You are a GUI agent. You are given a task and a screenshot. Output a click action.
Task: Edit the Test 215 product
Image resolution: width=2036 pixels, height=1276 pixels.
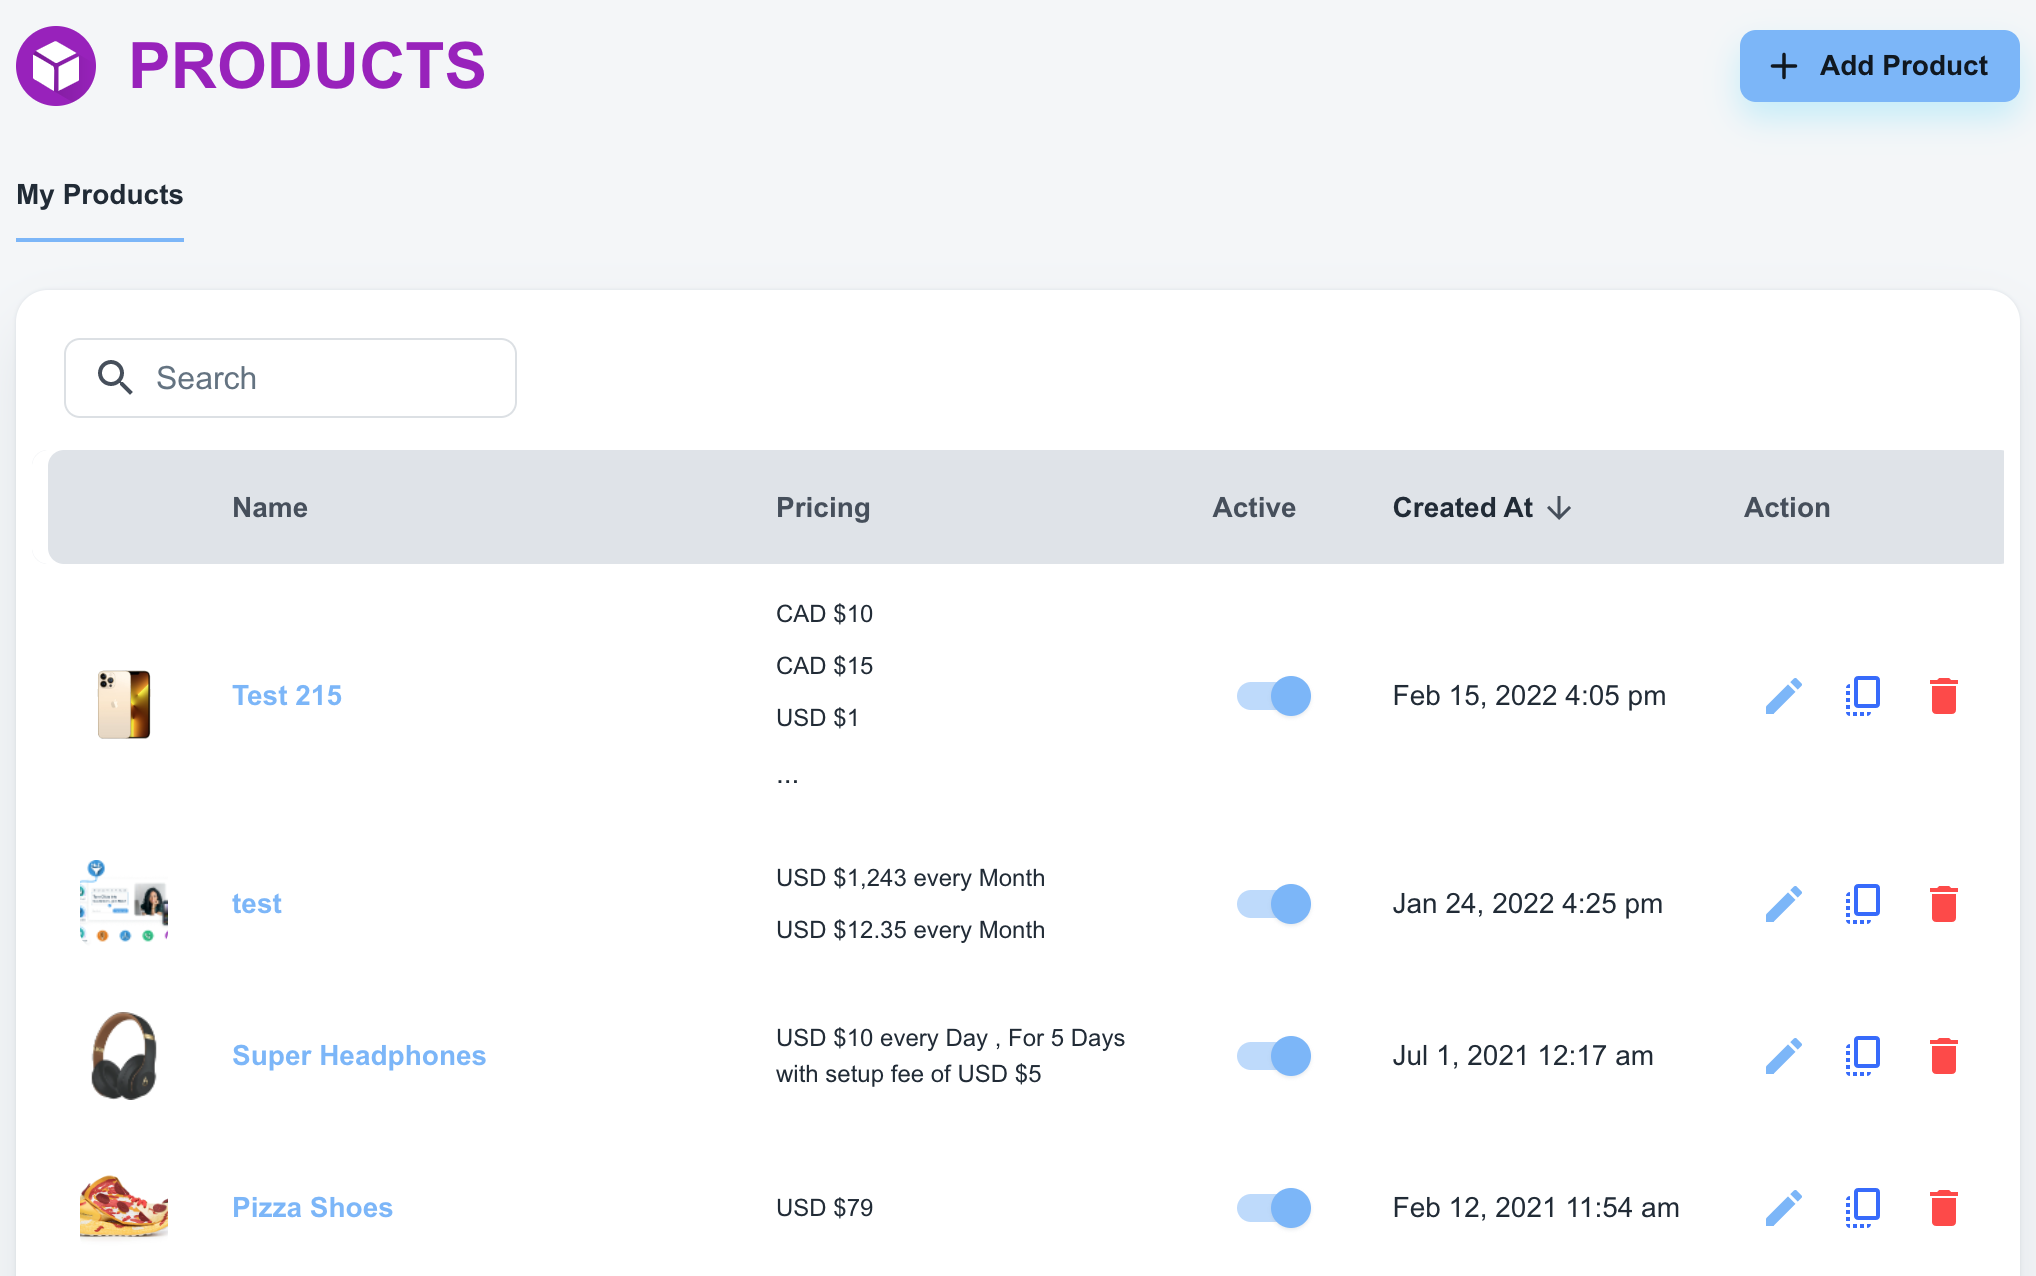click(x=1783, y=696)
